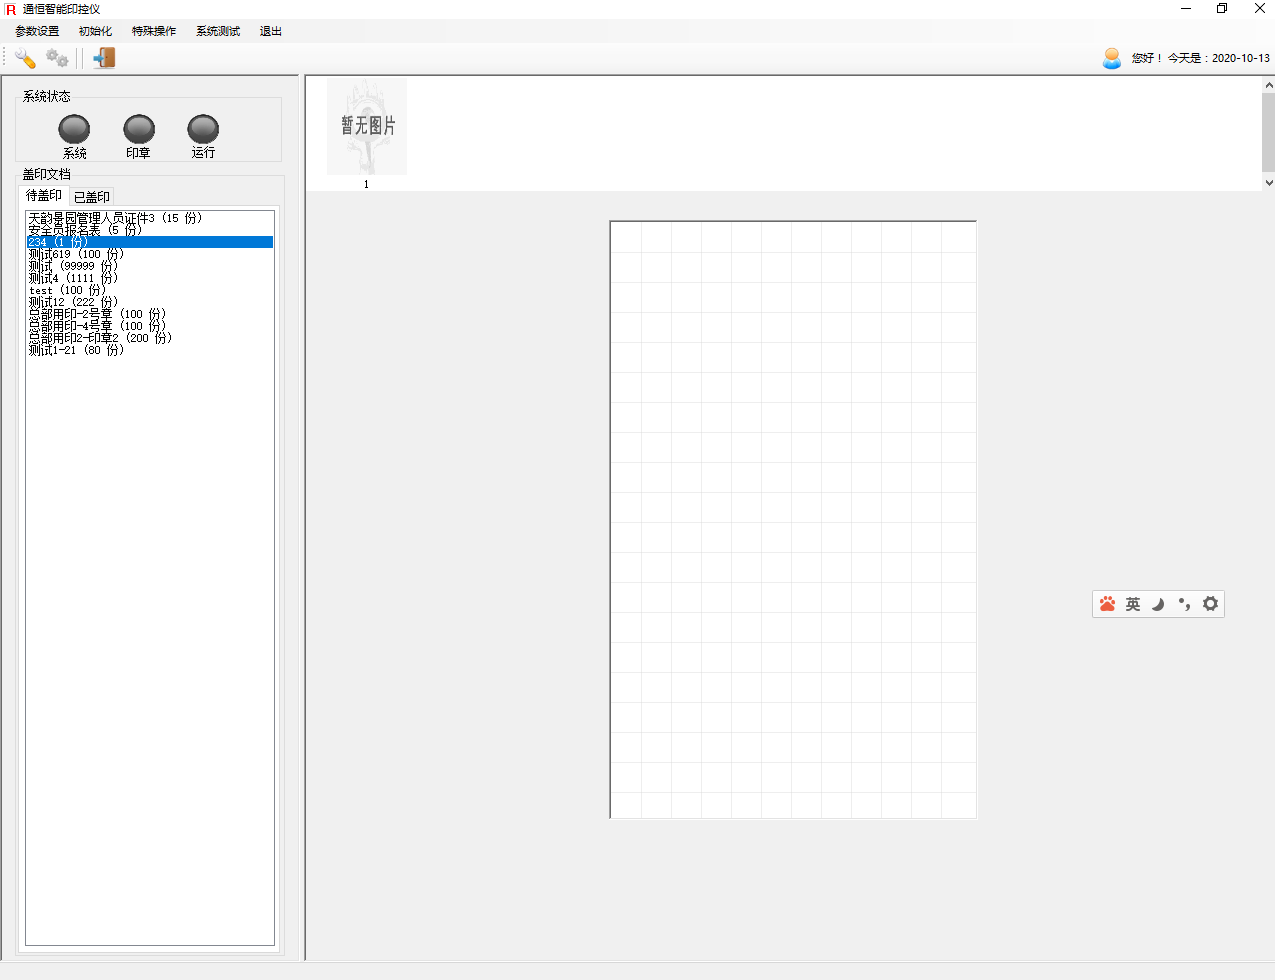Screen dimensions: 1275x980
Task: Click the 您好！今天是：2020-10-13 greeting text
Action: (x=1200, y=58)
